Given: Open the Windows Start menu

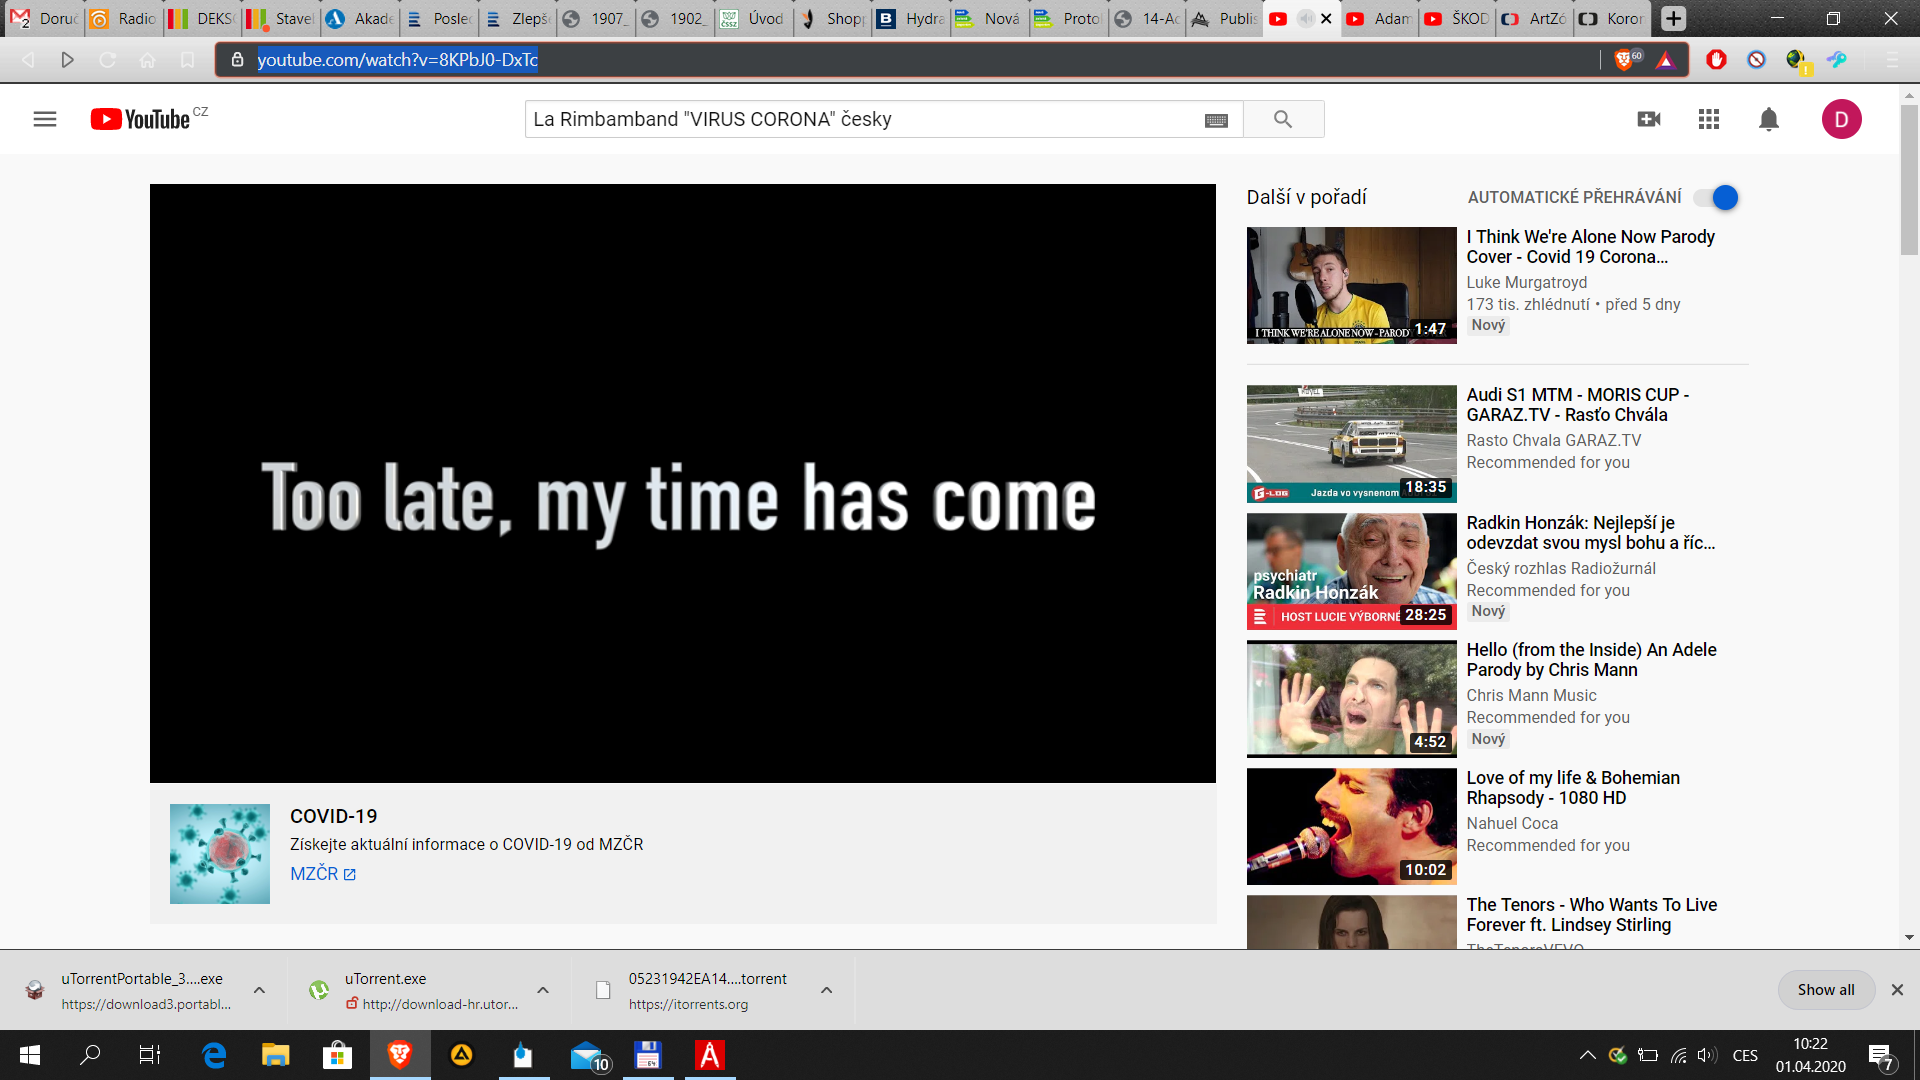Looking at the screenshot, I should 30,1055.
